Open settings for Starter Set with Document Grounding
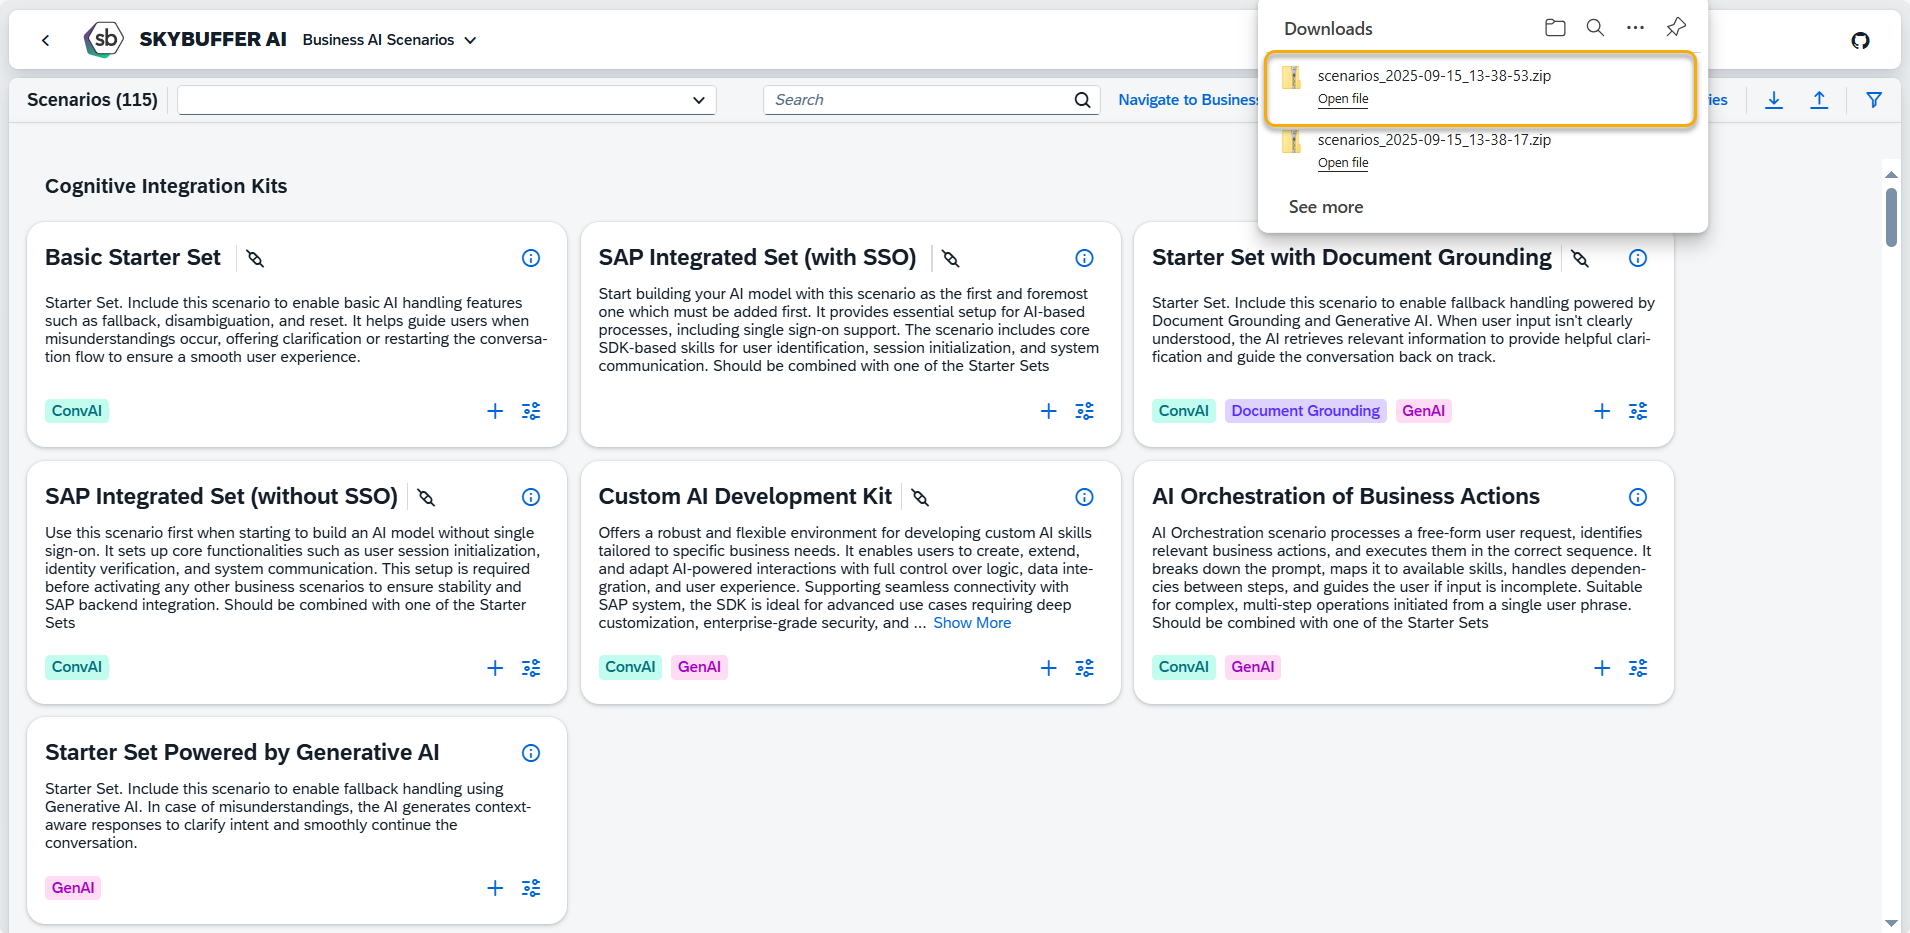The height and width of the screenshot is (933, 1910). [1638, 411]
